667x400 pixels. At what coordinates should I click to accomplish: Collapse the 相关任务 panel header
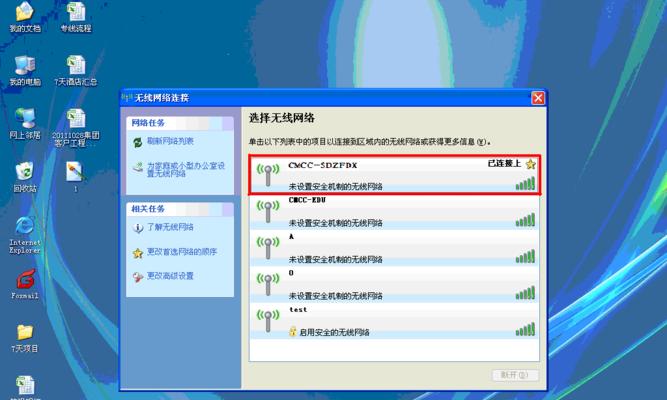[x=180, y=209]
